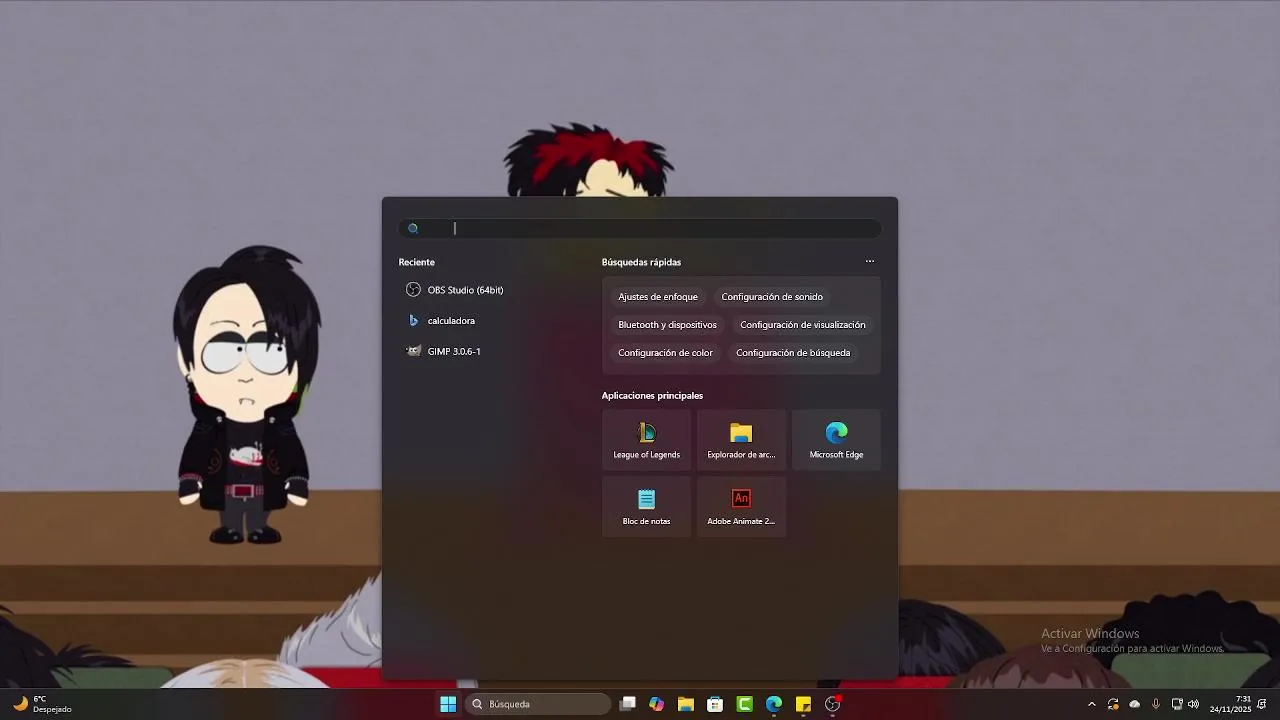
Task: Click the Bing icon beside calculadora
Action: [413, 321]
